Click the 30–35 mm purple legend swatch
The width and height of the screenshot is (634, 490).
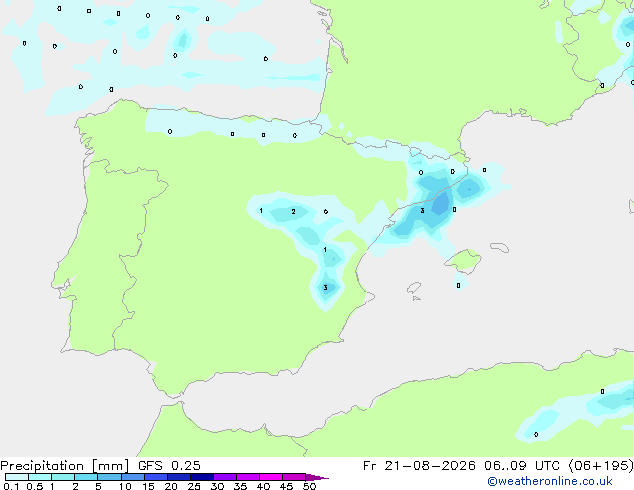pyautogui.click(x=225, y=477)
